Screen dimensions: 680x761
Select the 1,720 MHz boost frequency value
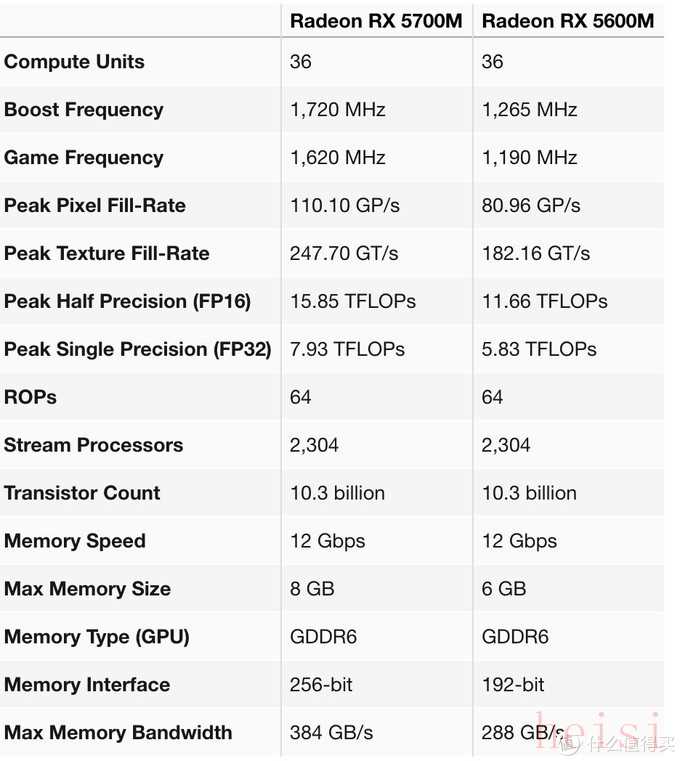pos(337,110)
